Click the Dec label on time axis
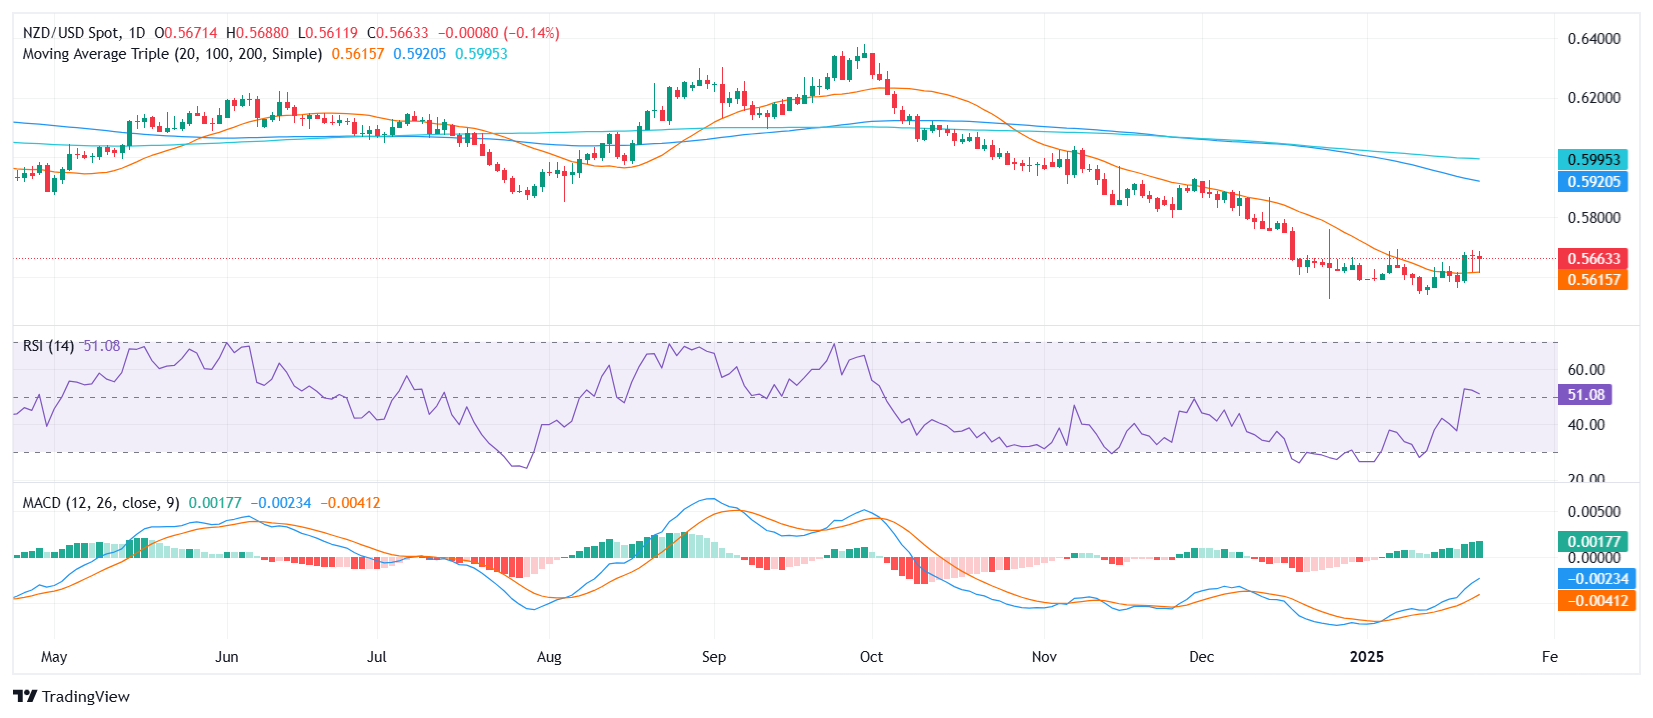1653x718 pixels. (x=1201, y=657)
